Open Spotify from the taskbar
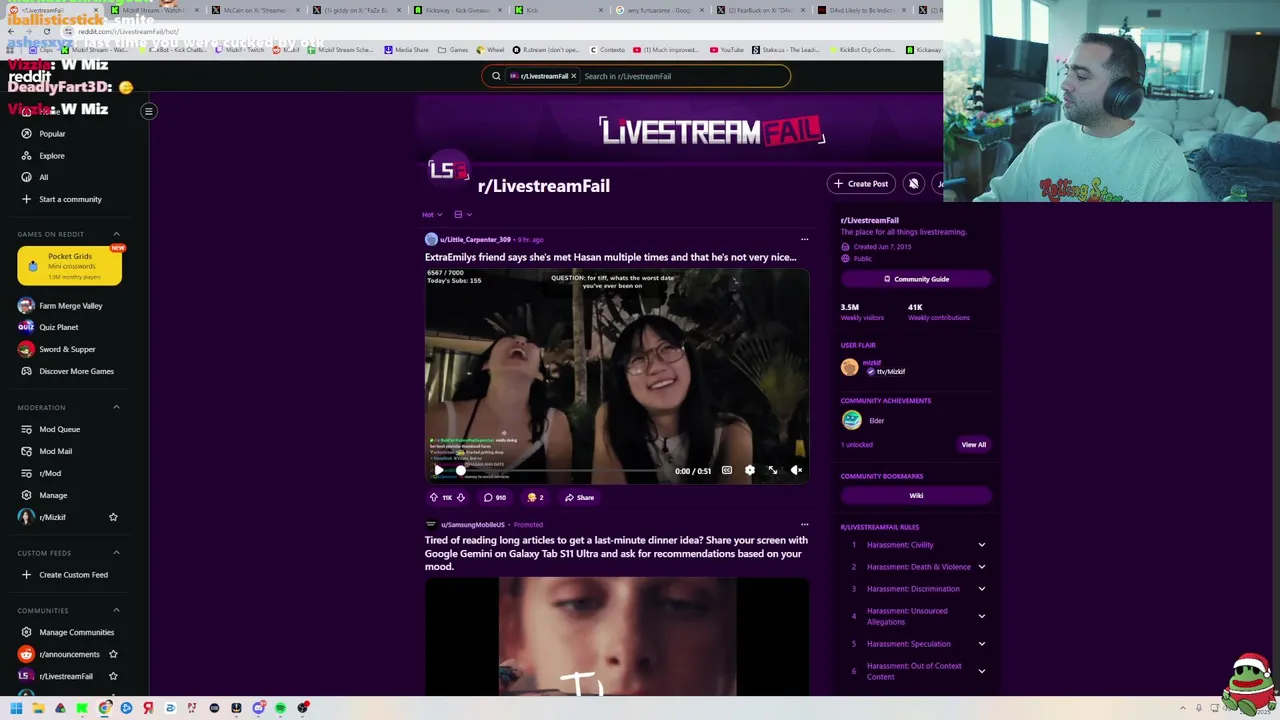The width and height of the screenshot is (1280, 720). (x=281, y=708)
